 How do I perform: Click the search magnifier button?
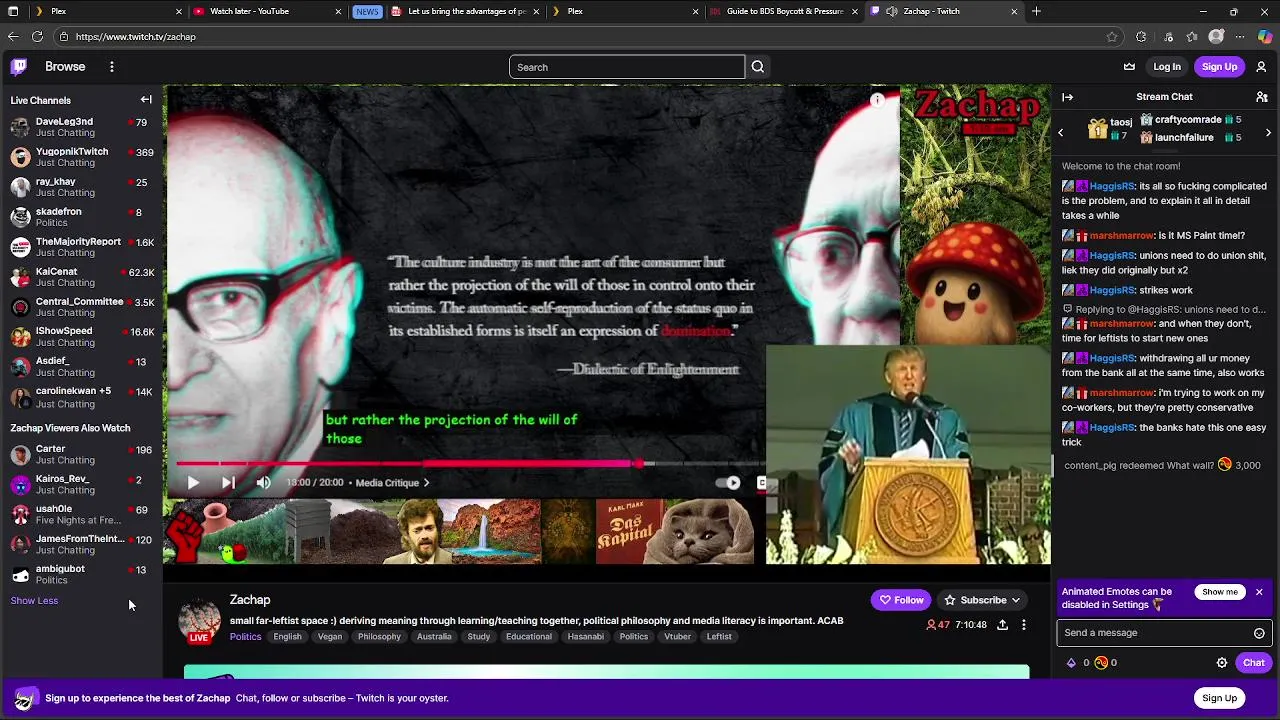pyautogui.click(x=758, y=67)
